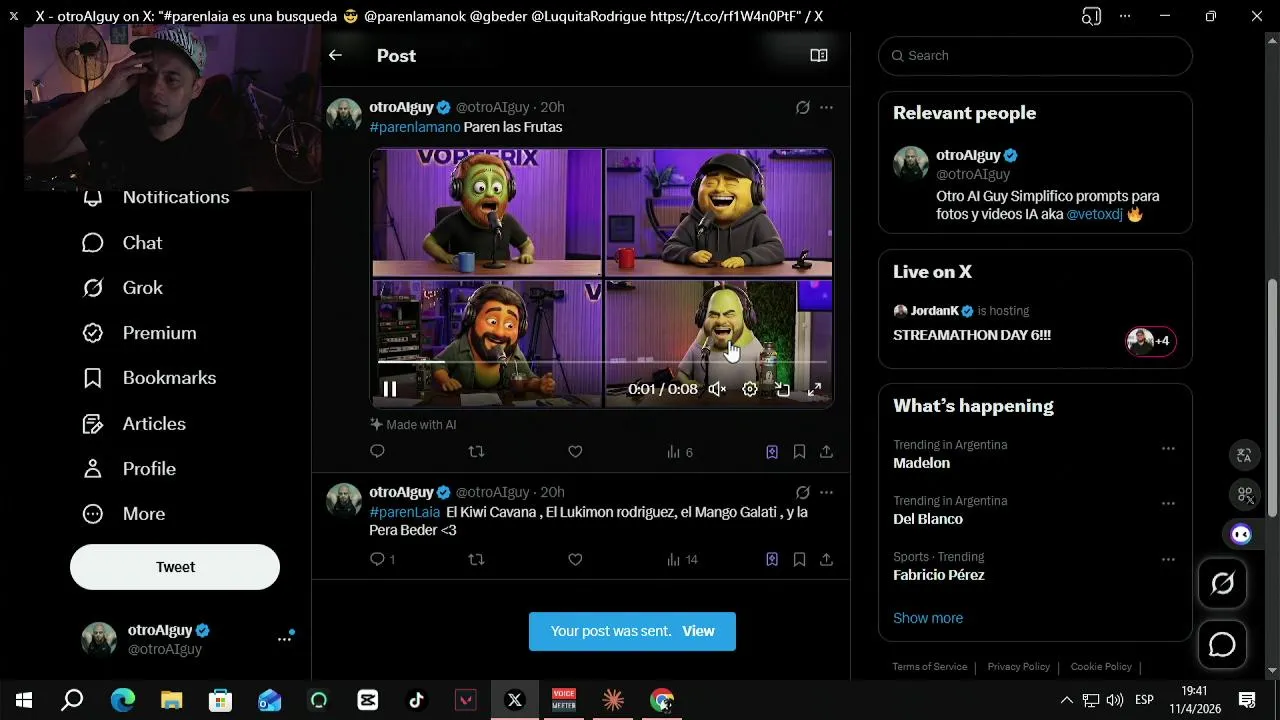Open the floating messages chat button
This screenshot has width=1280, height=720.
1222,645
